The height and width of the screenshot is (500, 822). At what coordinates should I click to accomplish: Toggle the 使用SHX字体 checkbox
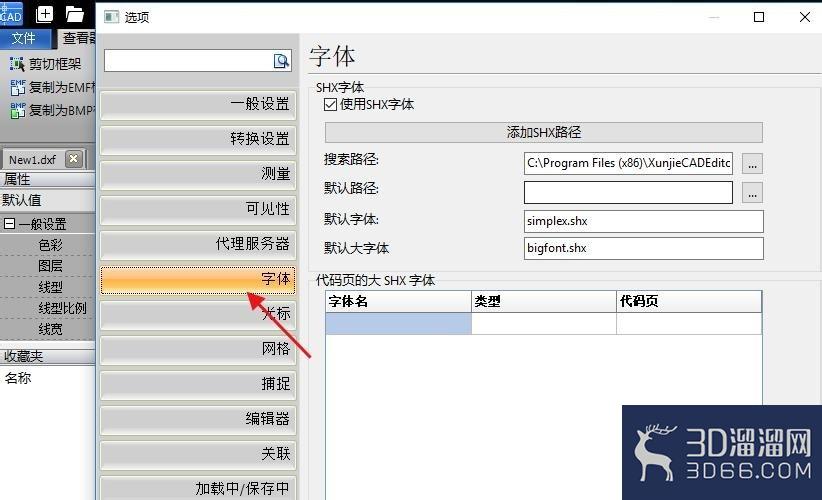pyautogui.click(x=330, y=104)
